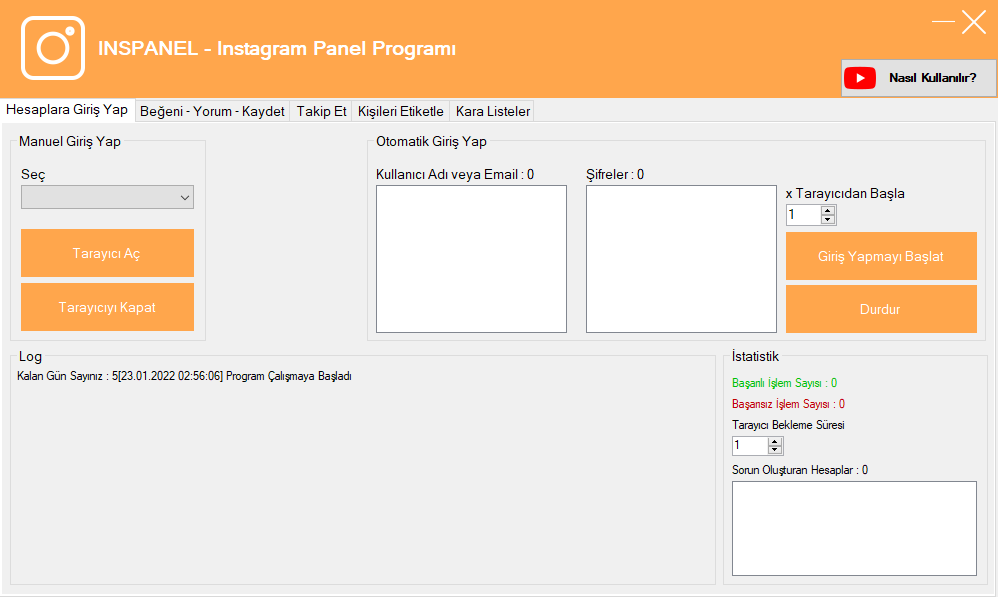Increase x Tarayıcıdan Başla value
The height and width of the screenshot is (597, 998).
click(x=827, y=211)
